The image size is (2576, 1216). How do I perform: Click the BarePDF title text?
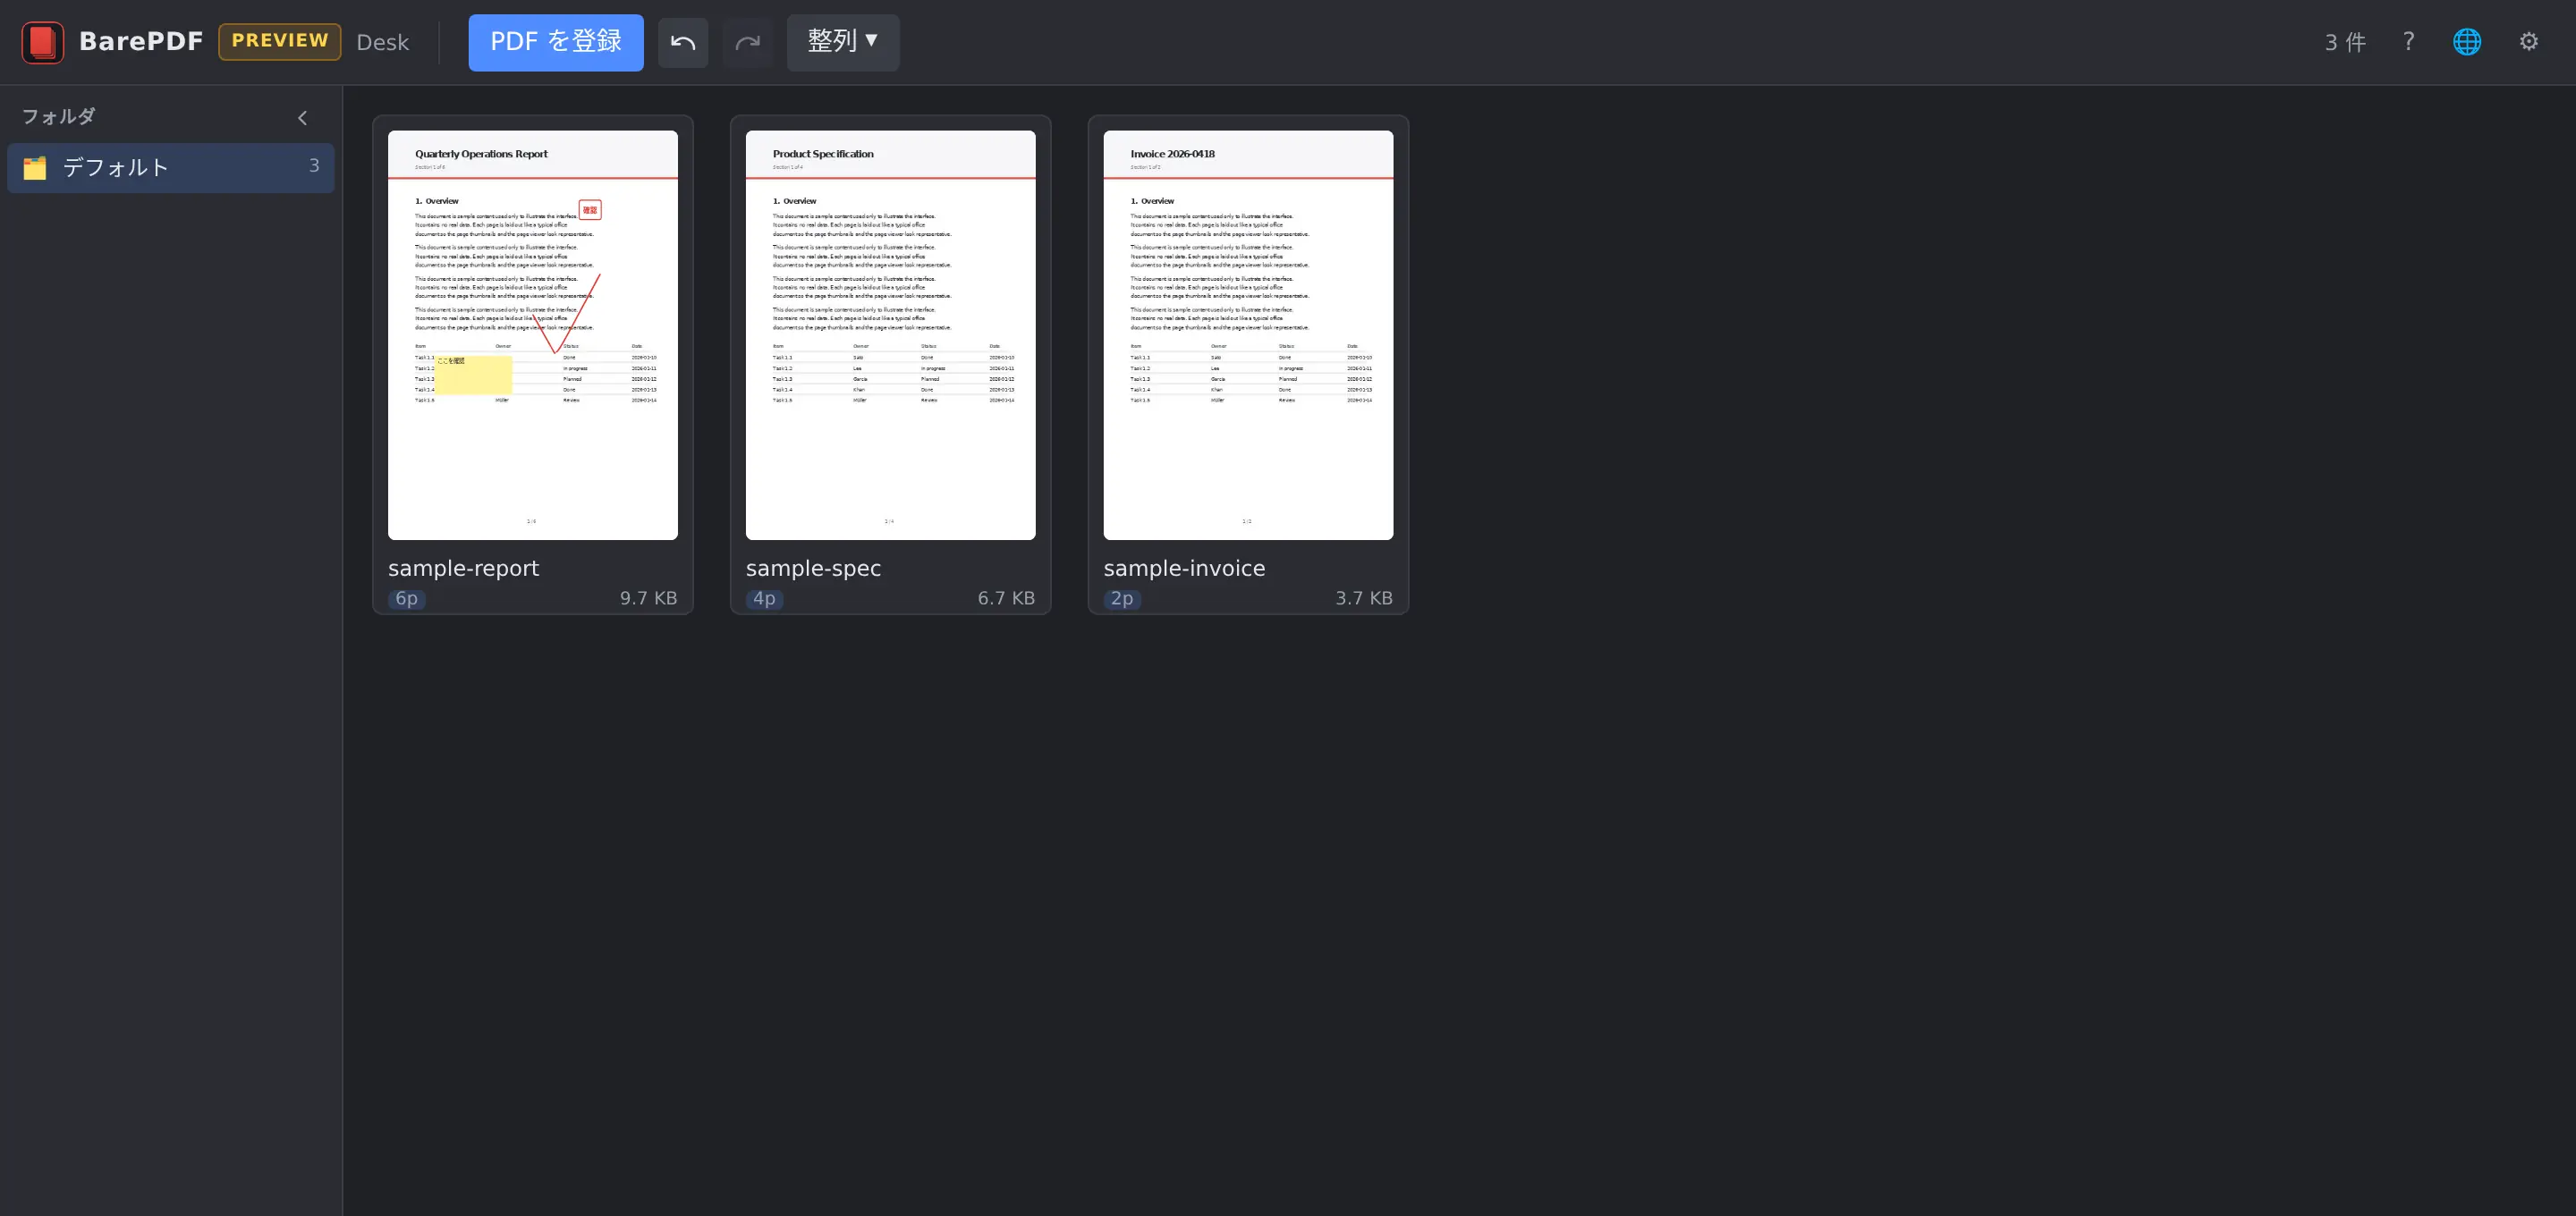point(141,41)
